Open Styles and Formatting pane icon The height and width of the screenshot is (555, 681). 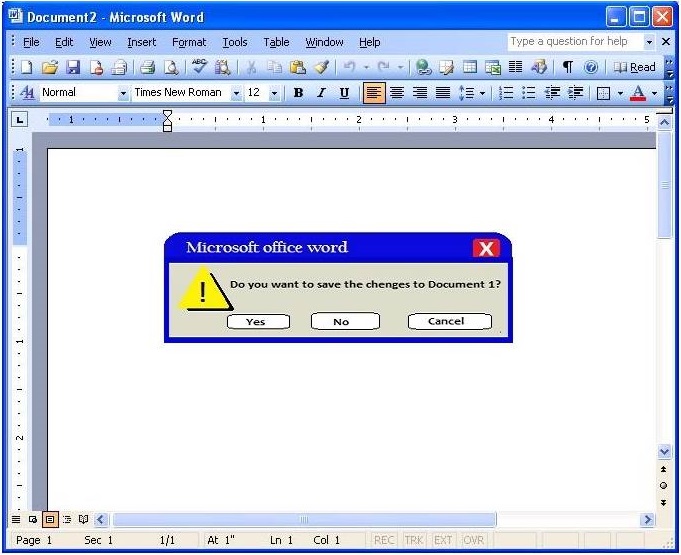tap(27, 92)
